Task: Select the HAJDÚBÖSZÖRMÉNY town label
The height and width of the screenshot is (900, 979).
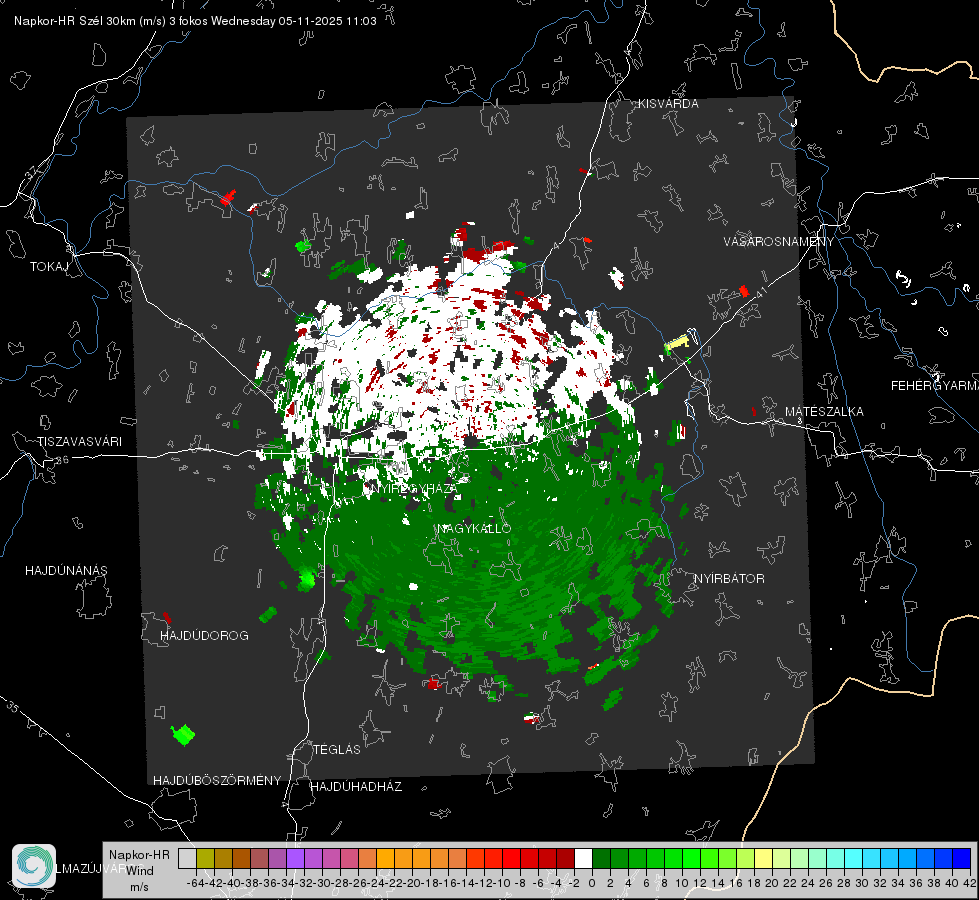Action: pyautogui.click(x=217, y=781)
